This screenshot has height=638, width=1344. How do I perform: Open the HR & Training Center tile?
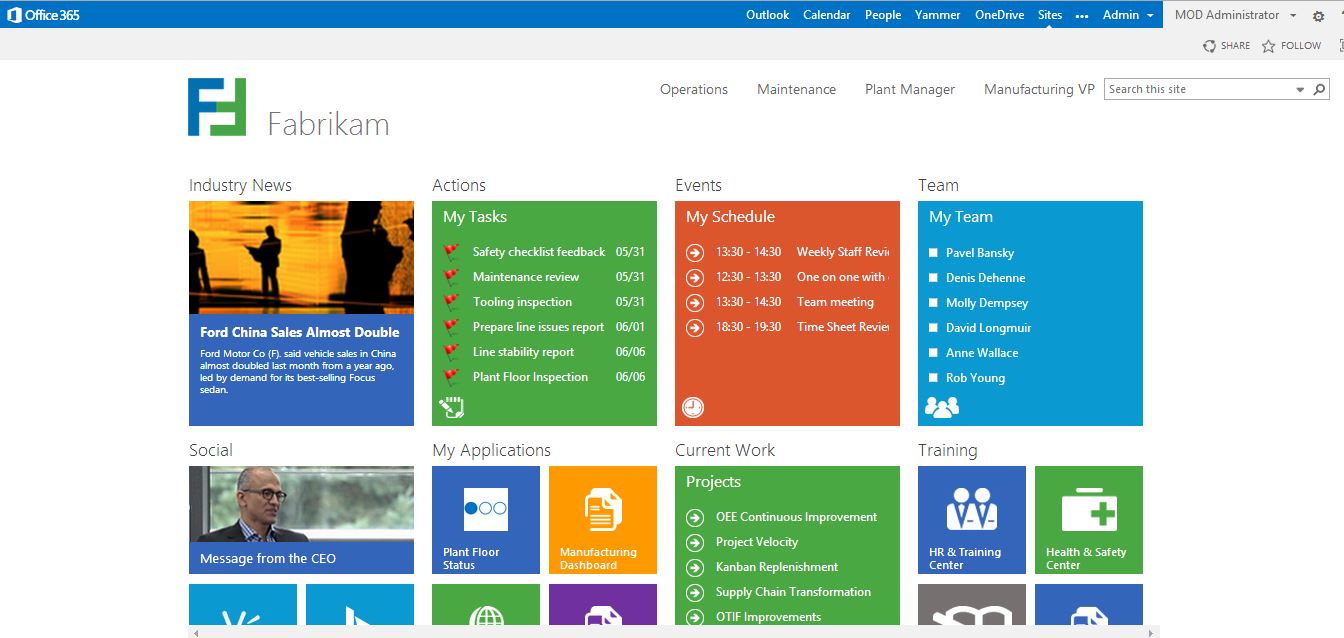tap(972, 520)
